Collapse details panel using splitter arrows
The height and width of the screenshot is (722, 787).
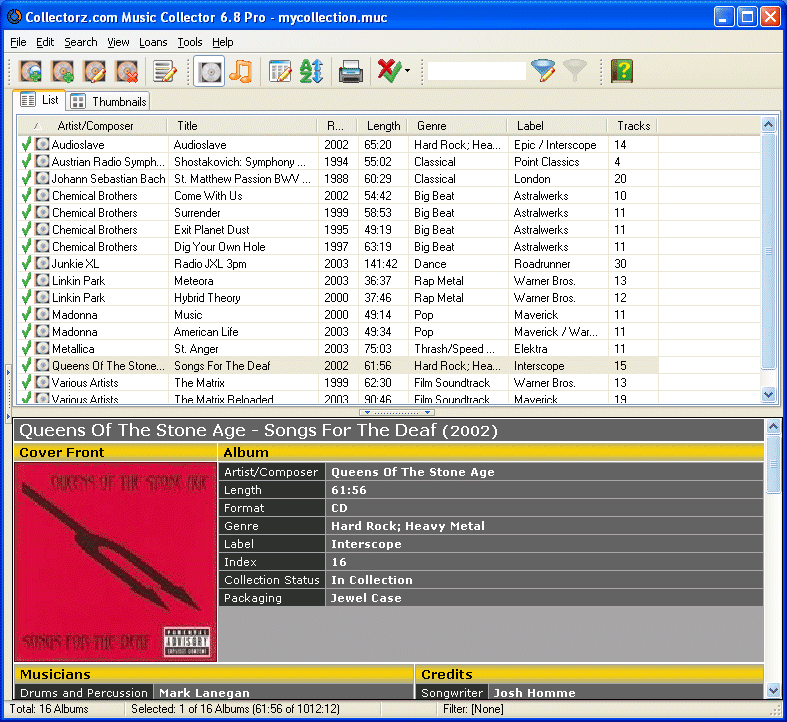click(397, 412)
